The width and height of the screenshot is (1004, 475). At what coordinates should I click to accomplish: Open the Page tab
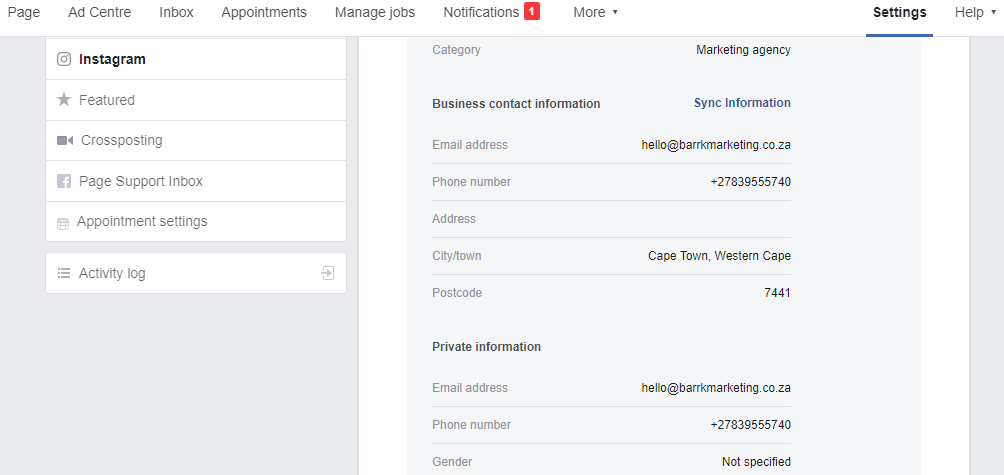tap(24, 12)
